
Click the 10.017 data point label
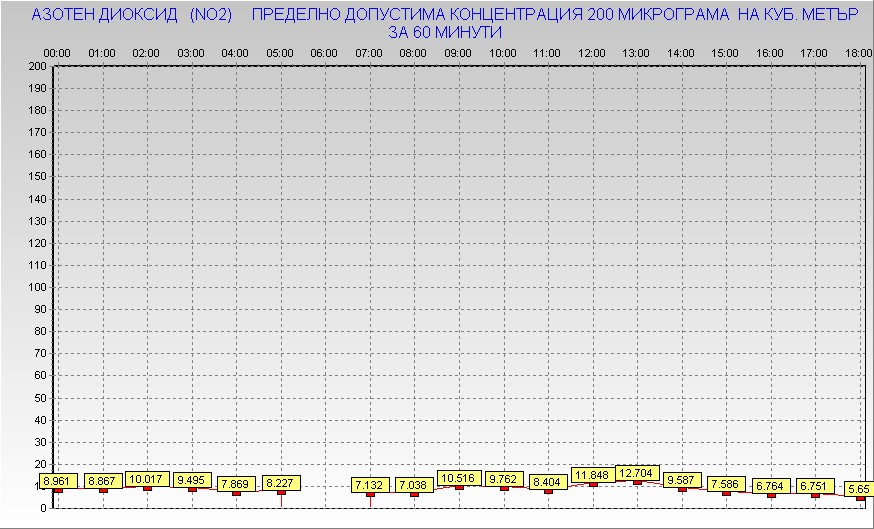coord(147,479)
